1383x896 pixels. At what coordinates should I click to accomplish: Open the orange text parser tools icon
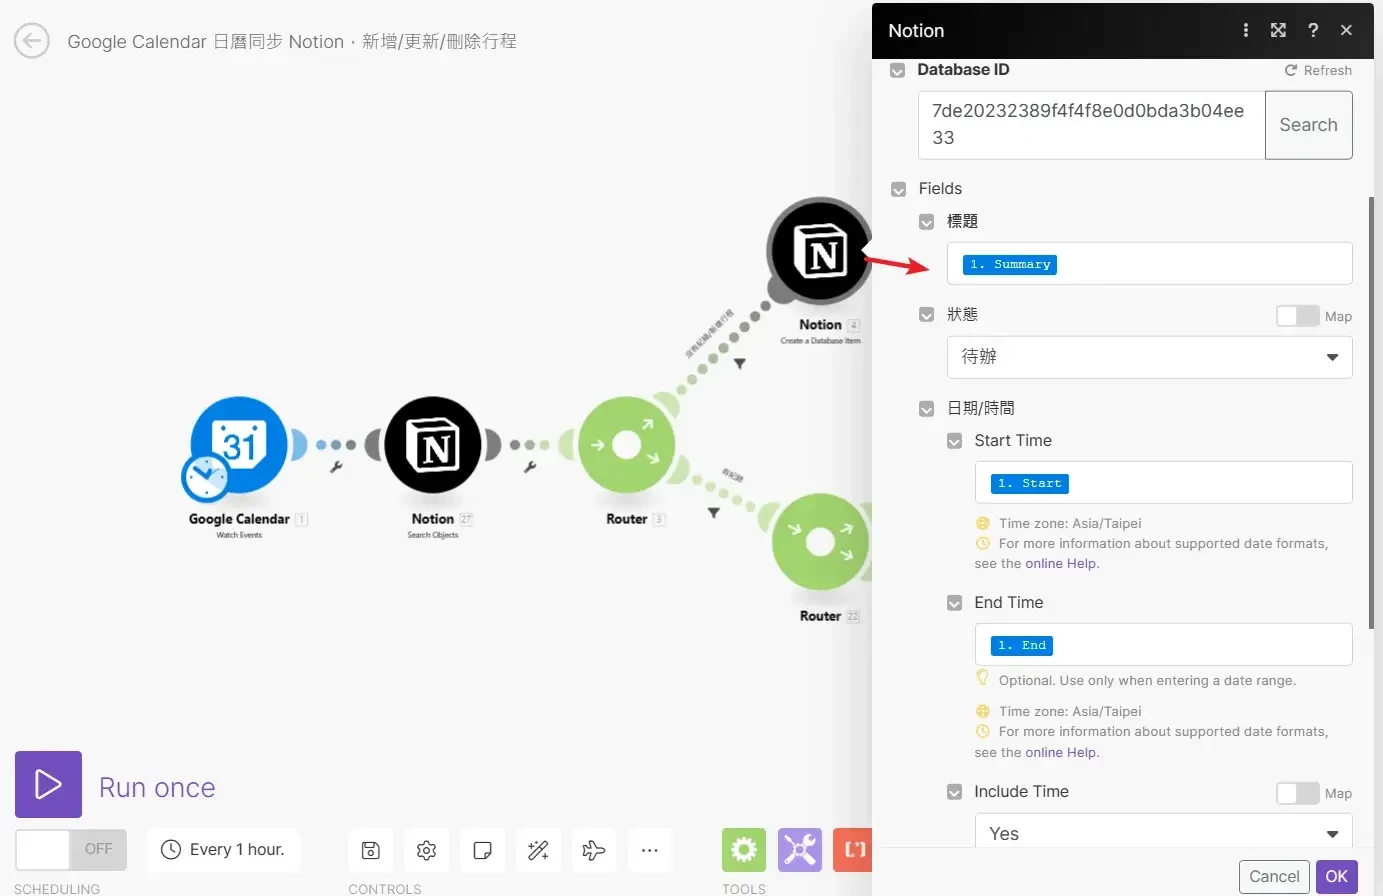pyautogui.click(x=852, y=850)
